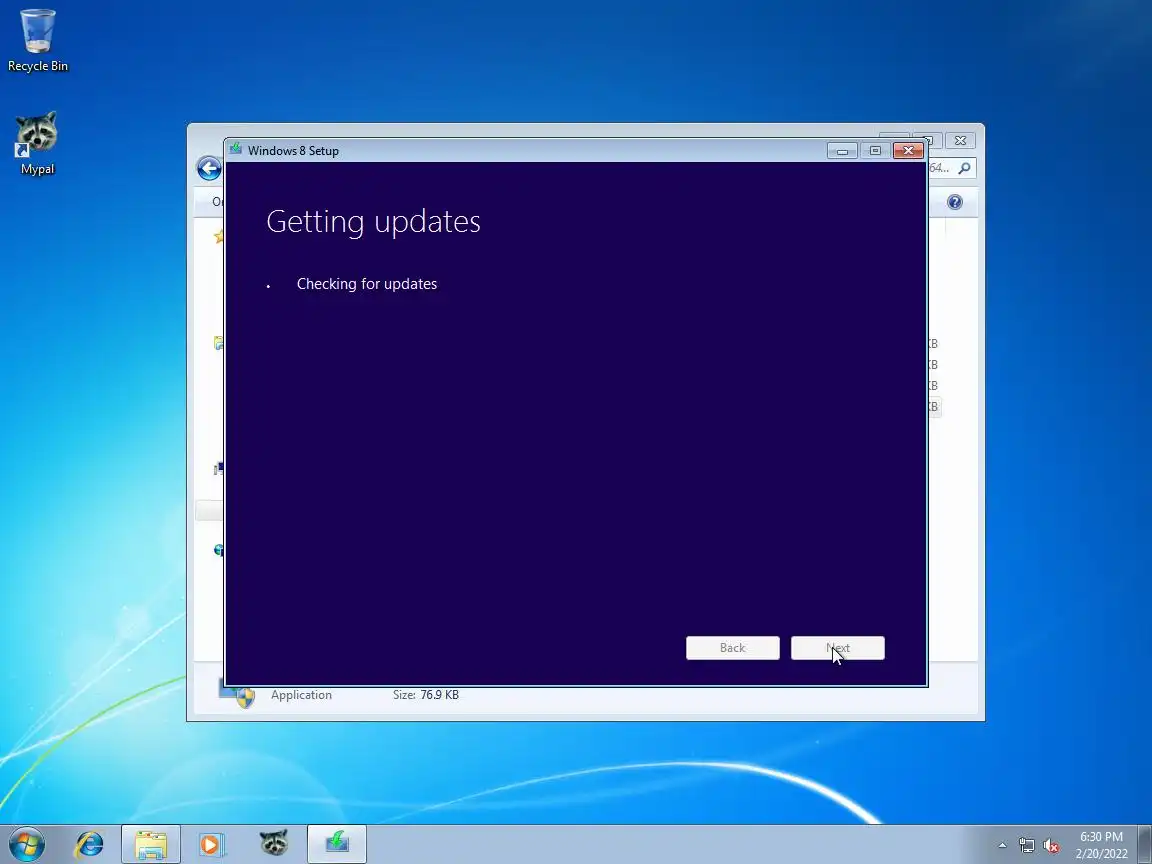Click the Explorer window search magnifier icon
This screenshot has width=1152, height=864.
point(965,168)
